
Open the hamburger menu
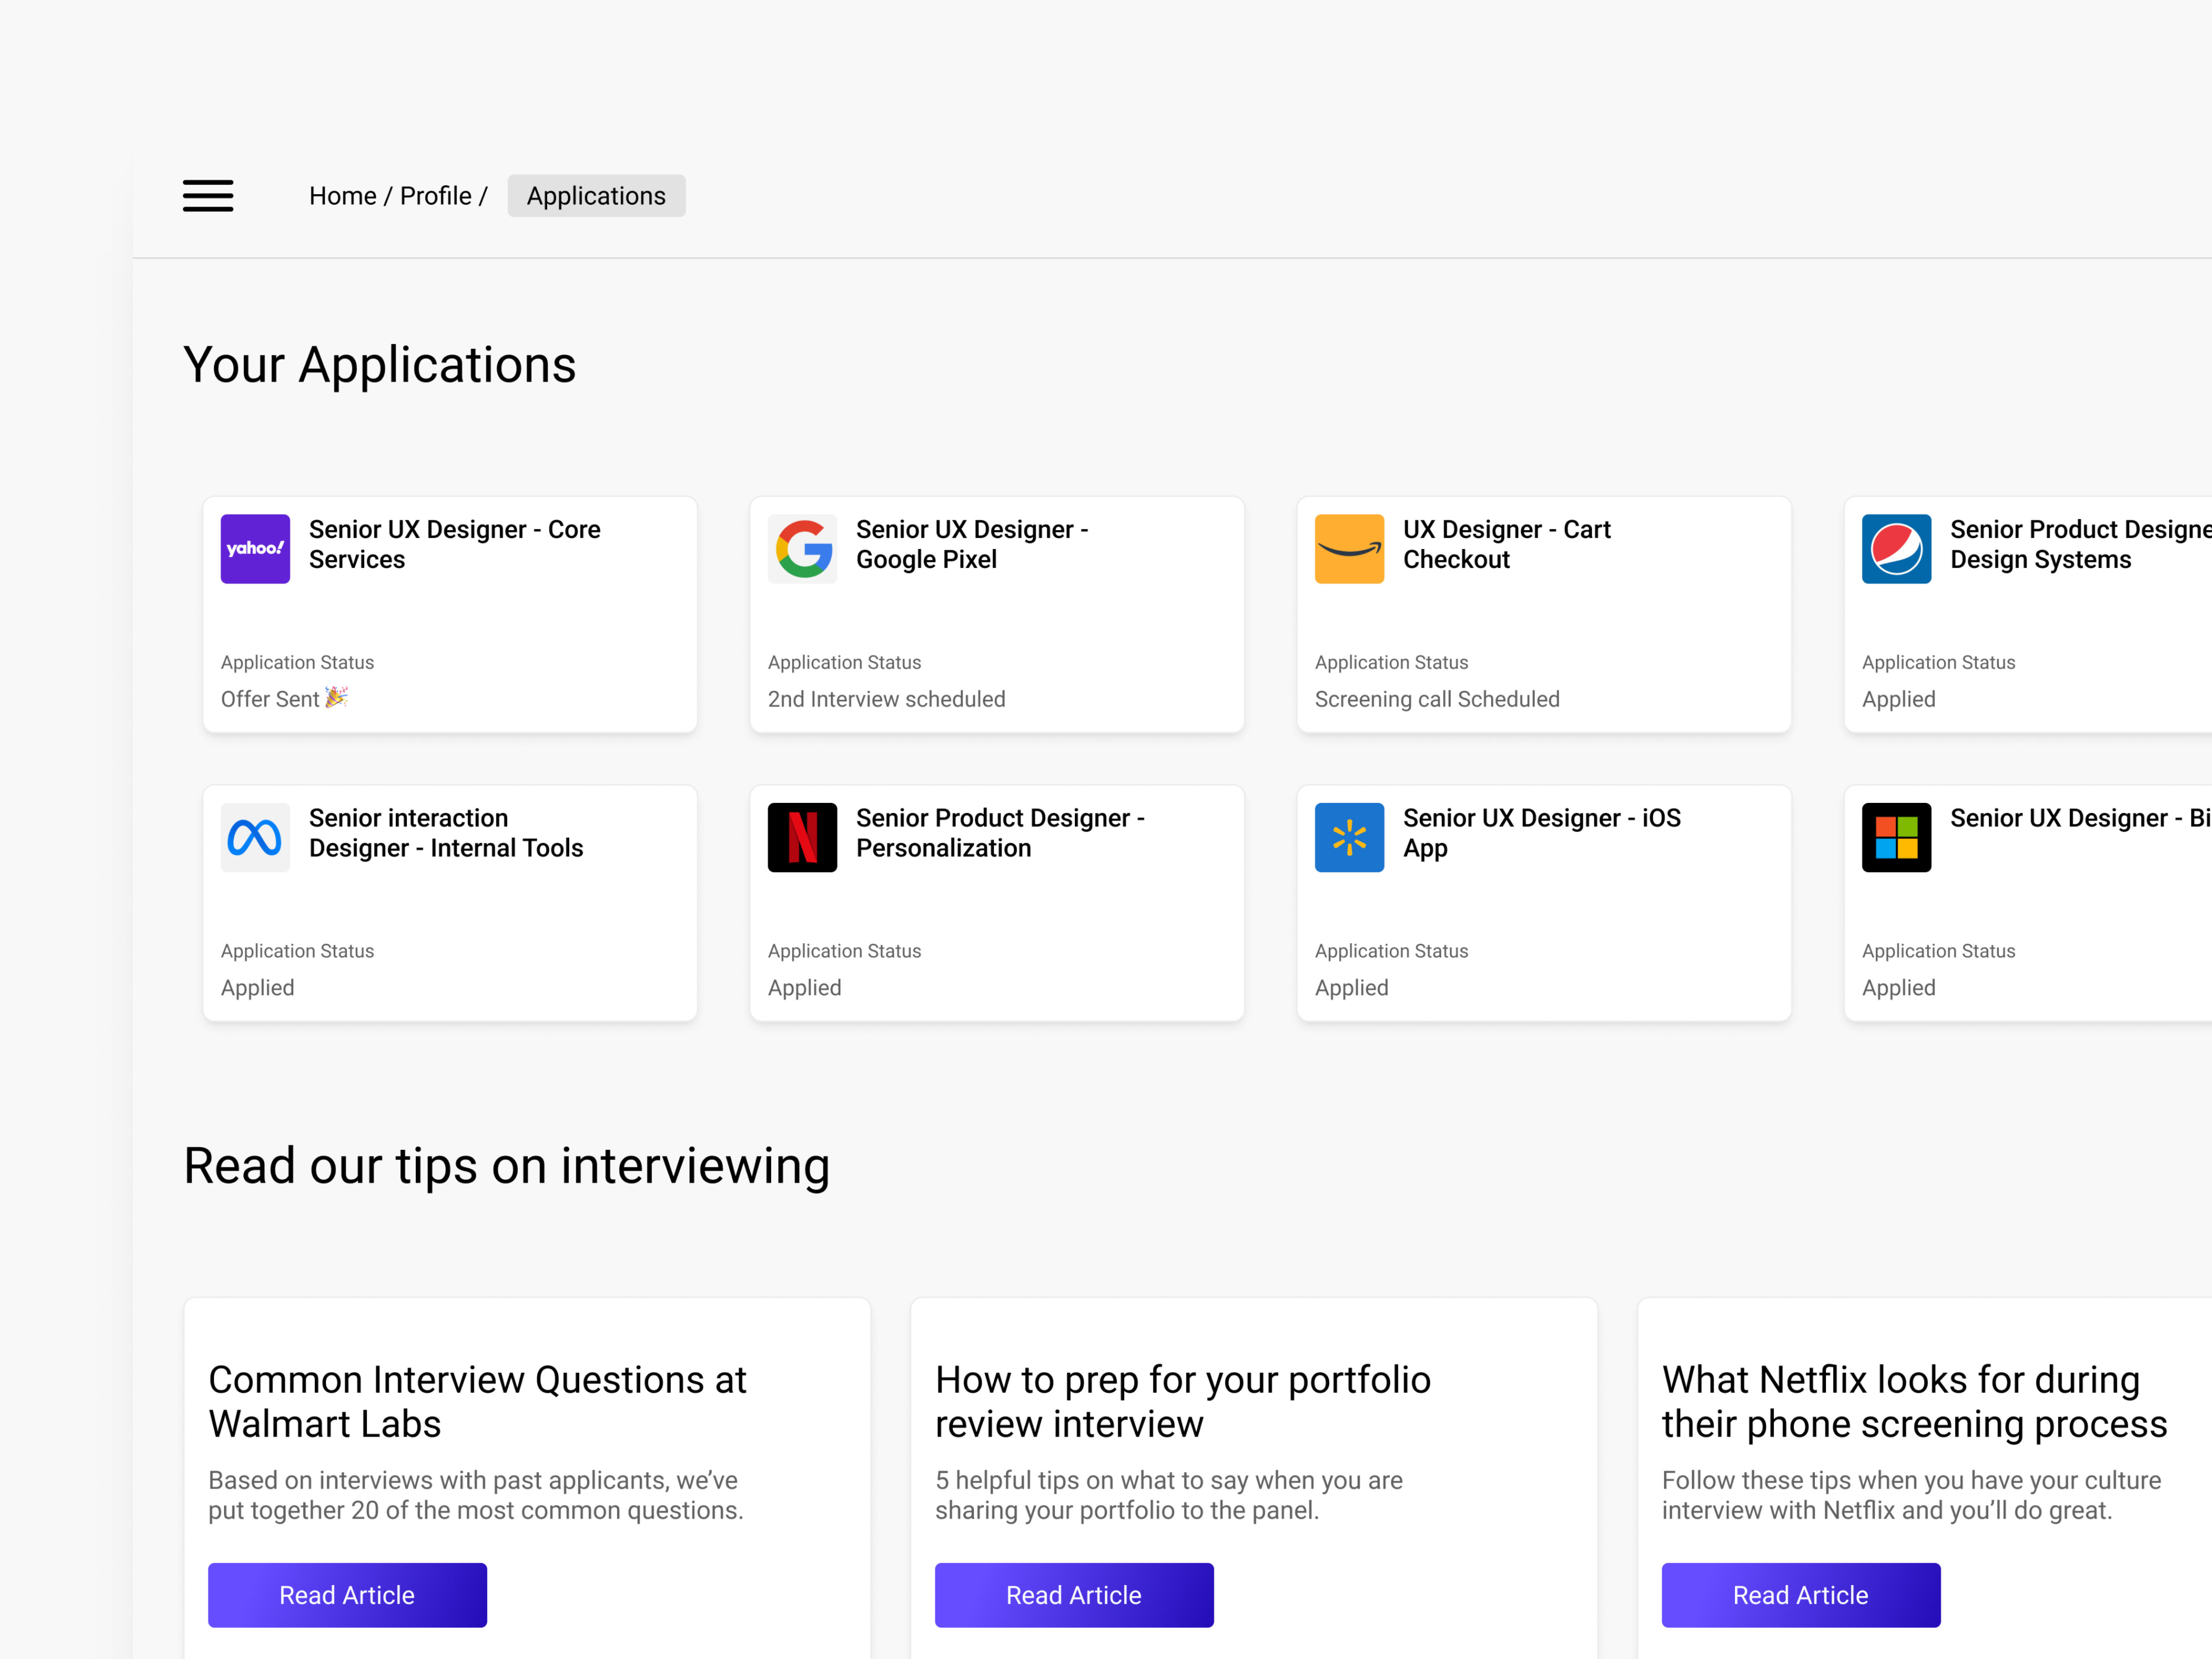(208, 196)
